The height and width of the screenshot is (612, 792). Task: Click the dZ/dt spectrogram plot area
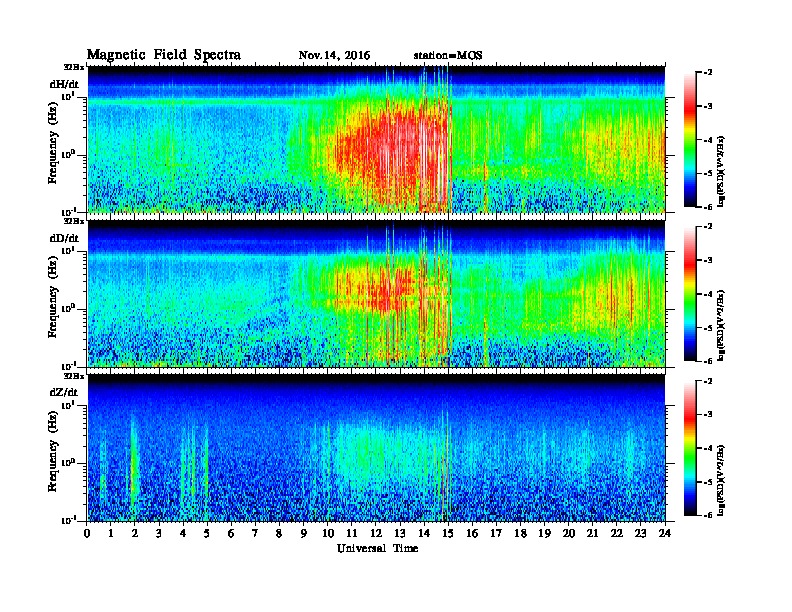click(376, 447)
